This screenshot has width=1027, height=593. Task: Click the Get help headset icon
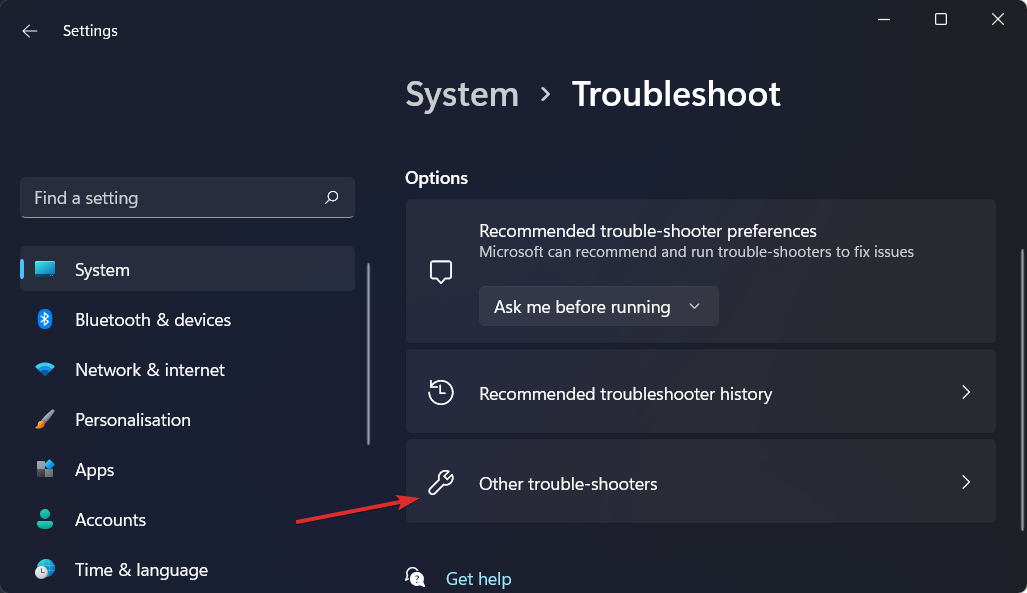415,577
